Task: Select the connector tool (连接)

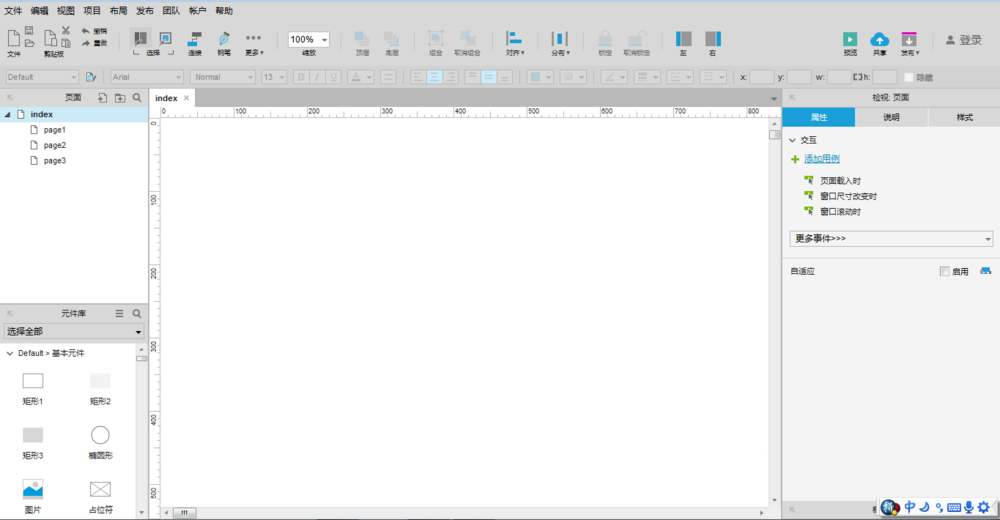Action: click(x=195, y=39)
